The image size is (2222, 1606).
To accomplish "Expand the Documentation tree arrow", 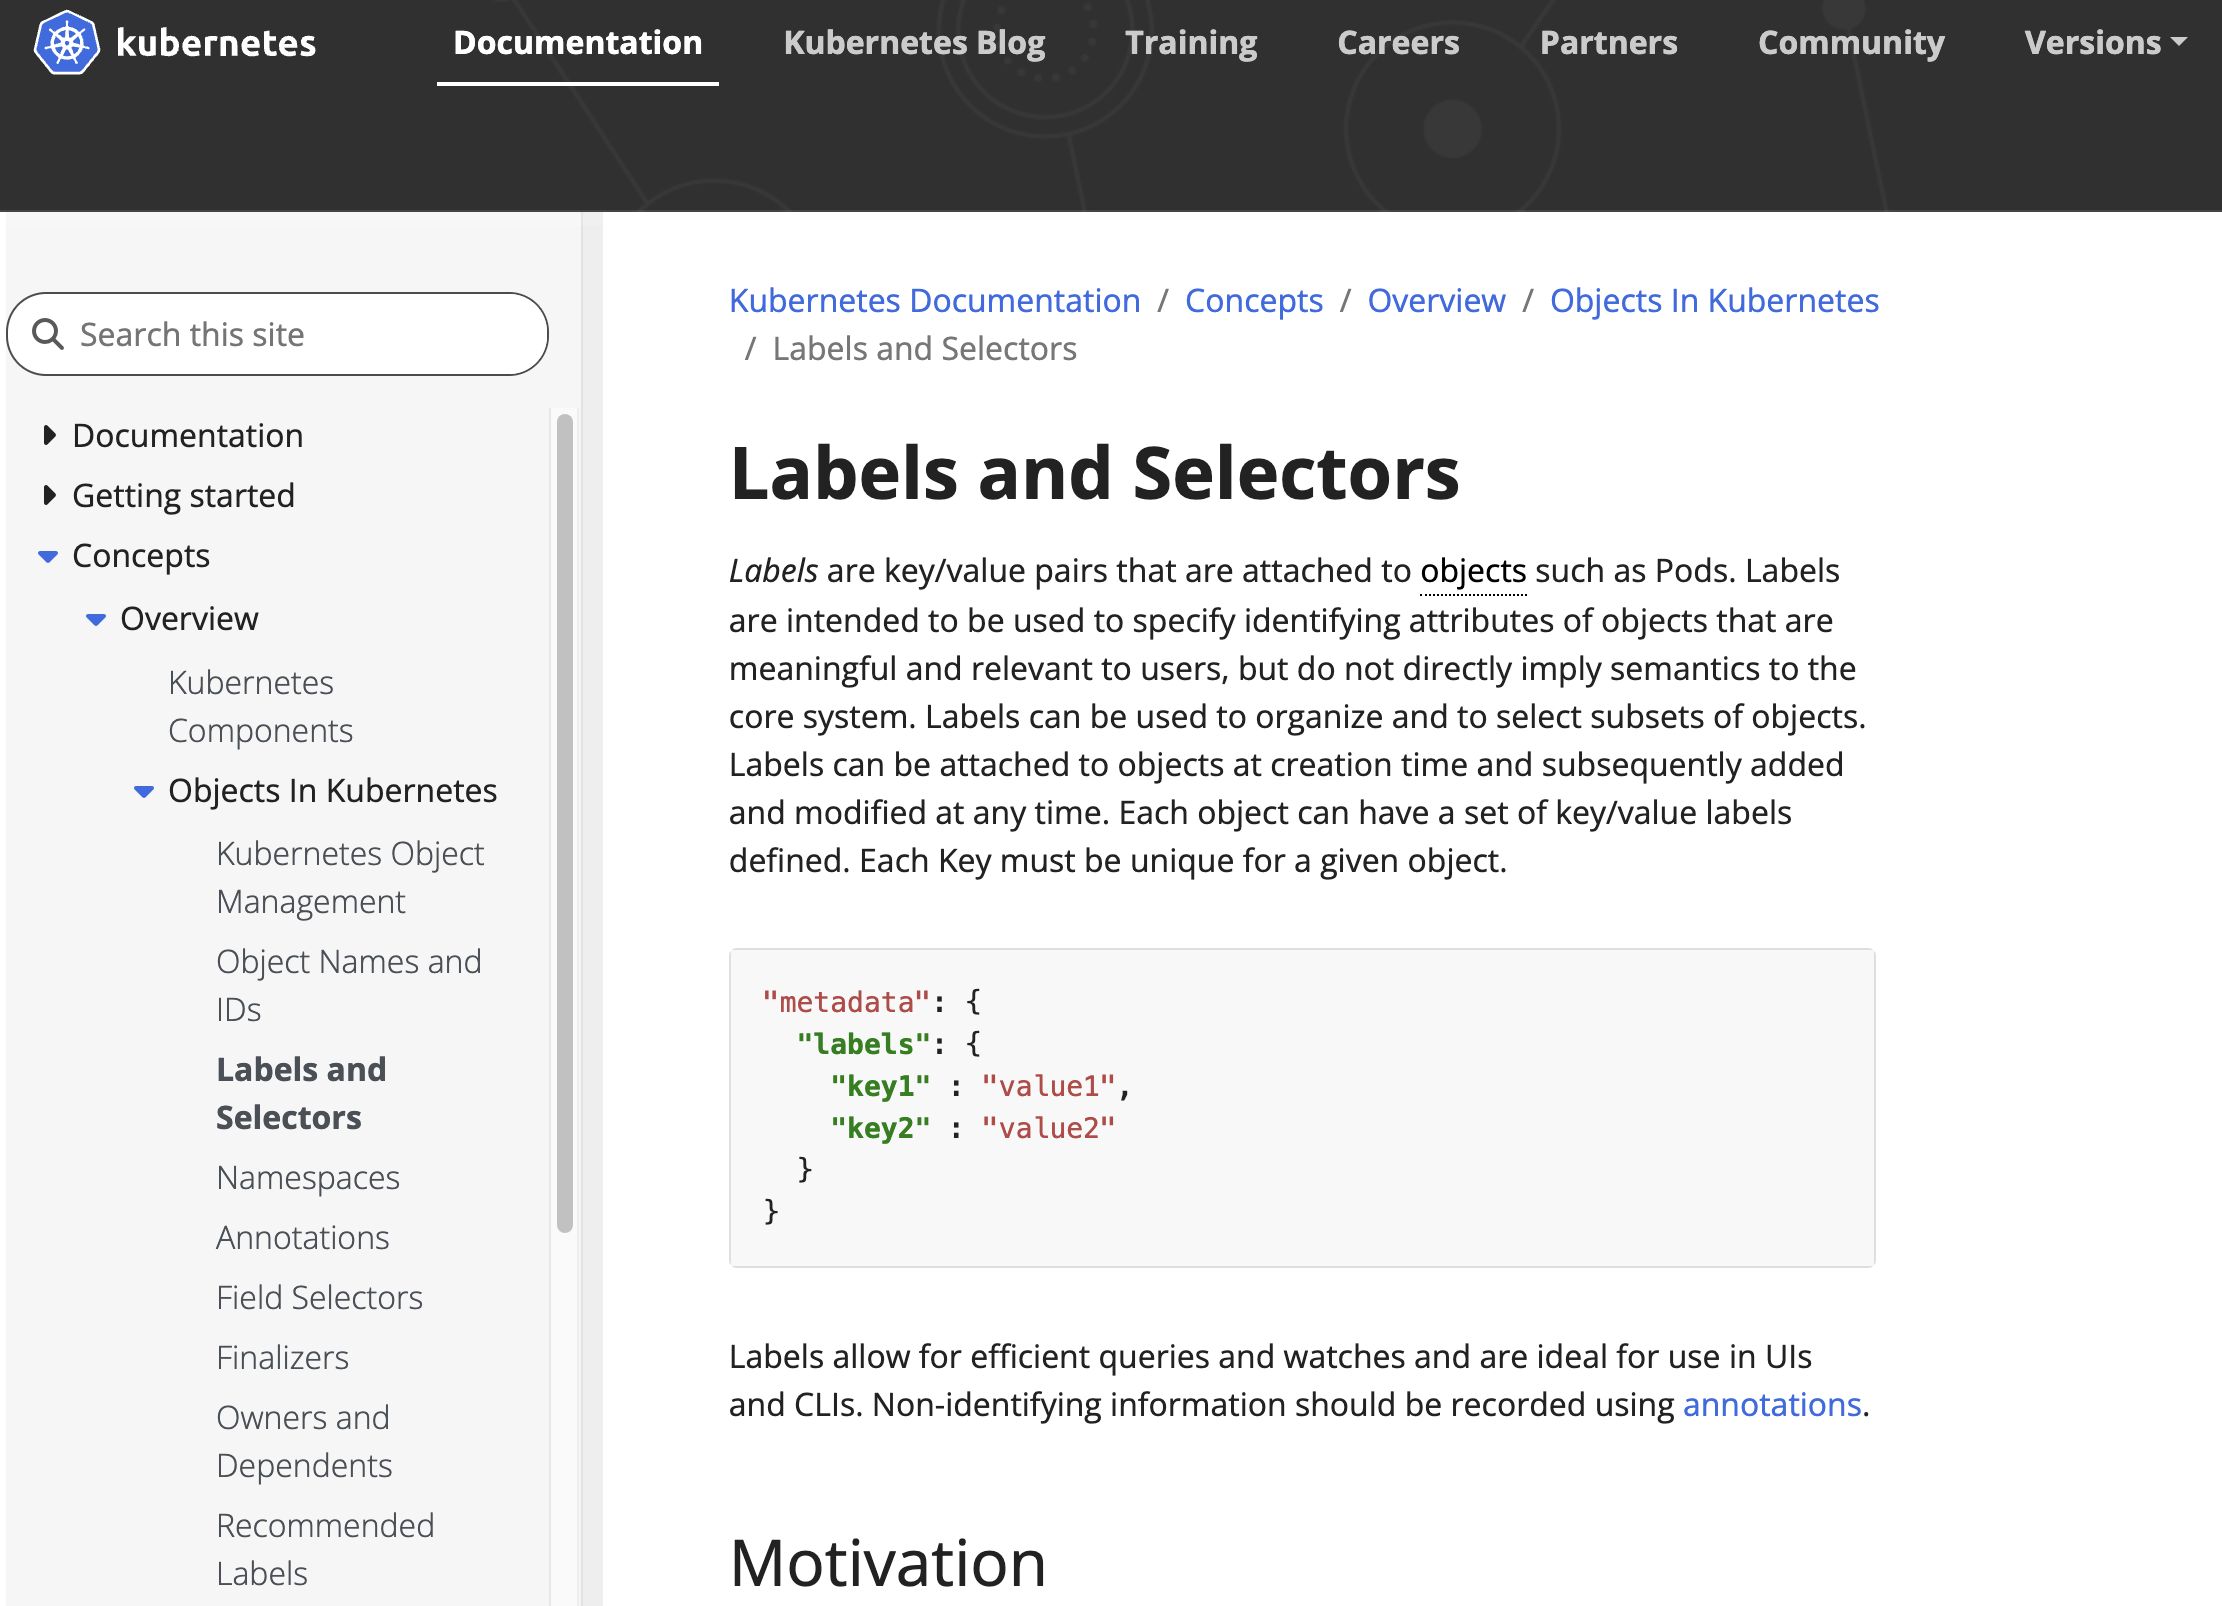I will [x=48, y=435].
